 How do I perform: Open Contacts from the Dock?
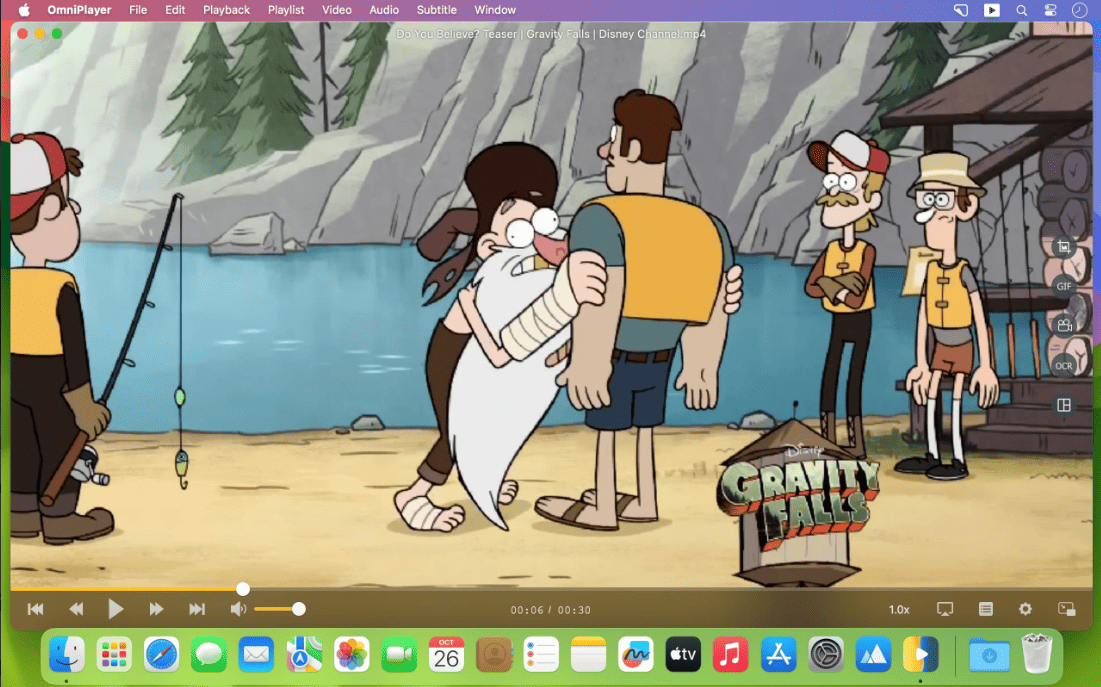[494, 655]
